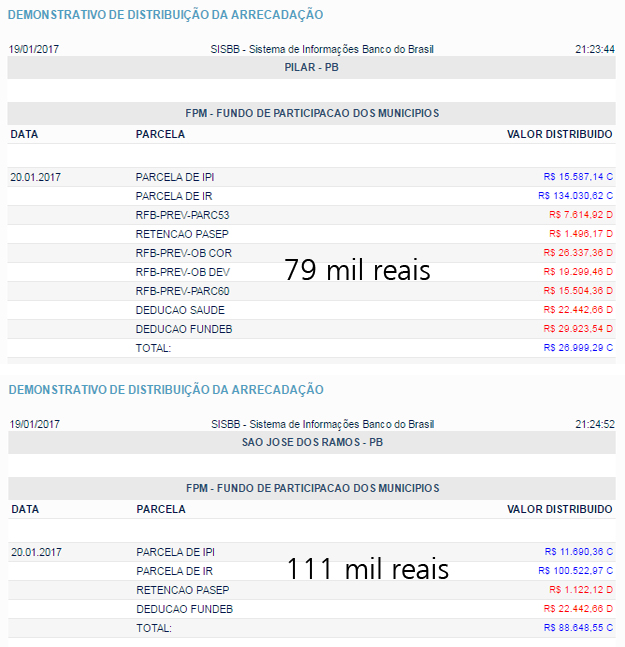Select the RFB-PREV-OB COR row label
The height and width of the screenshot is (647, 625).
point(184,253)
